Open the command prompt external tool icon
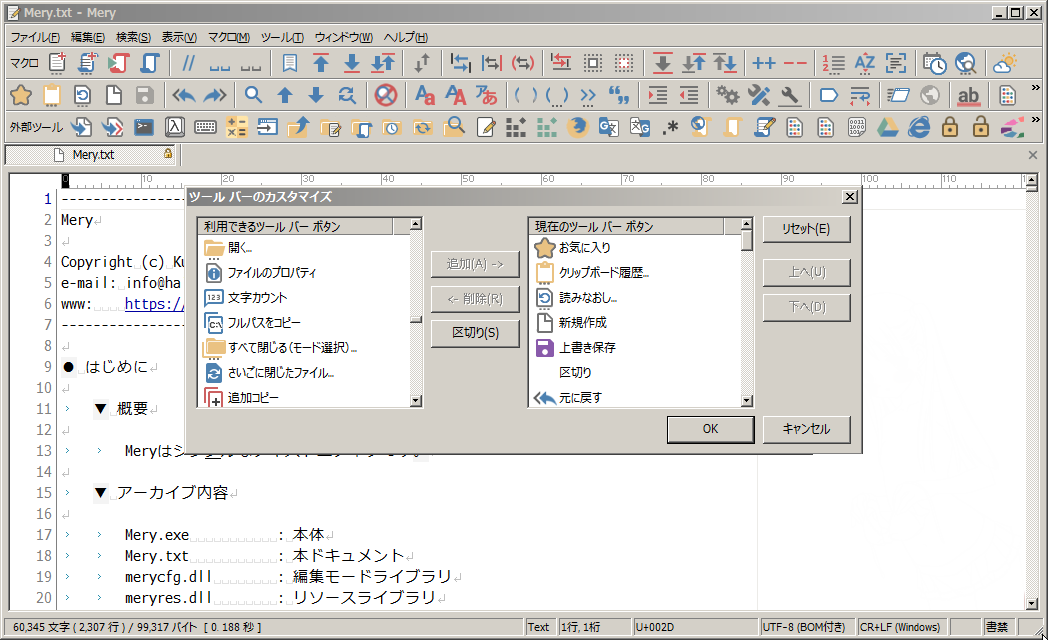Screen dimensions: 1048x640 pos(145,127)
